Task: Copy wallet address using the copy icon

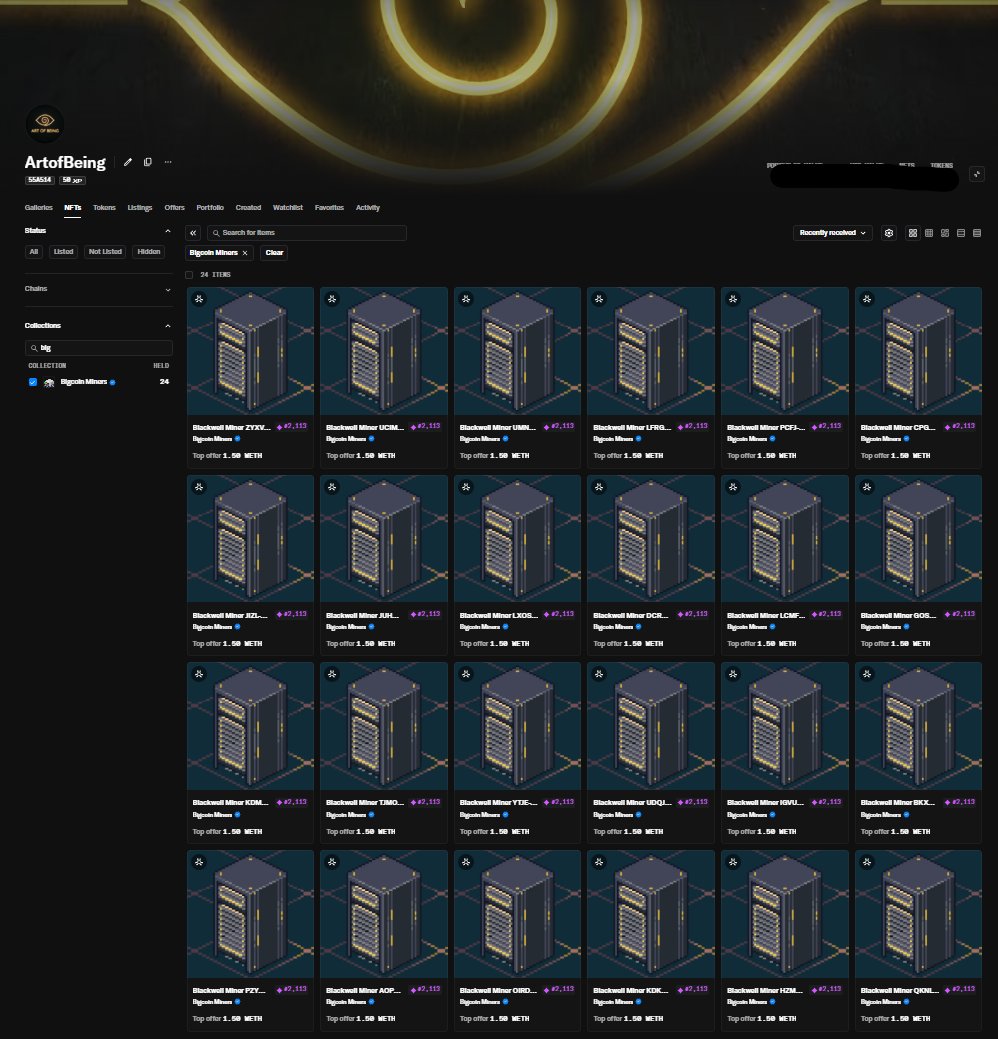Action: click(x=148, y=162)
